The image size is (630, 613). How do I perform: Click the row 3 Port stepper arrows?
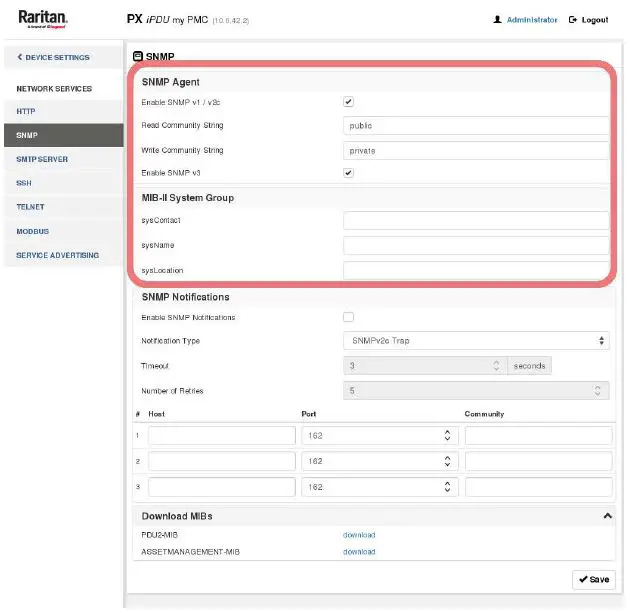click(x=447, y=486)
